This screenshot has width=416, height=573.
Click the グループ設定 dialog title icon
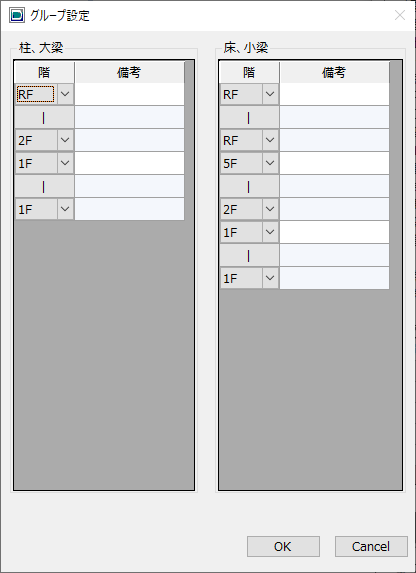click(17, 15)
